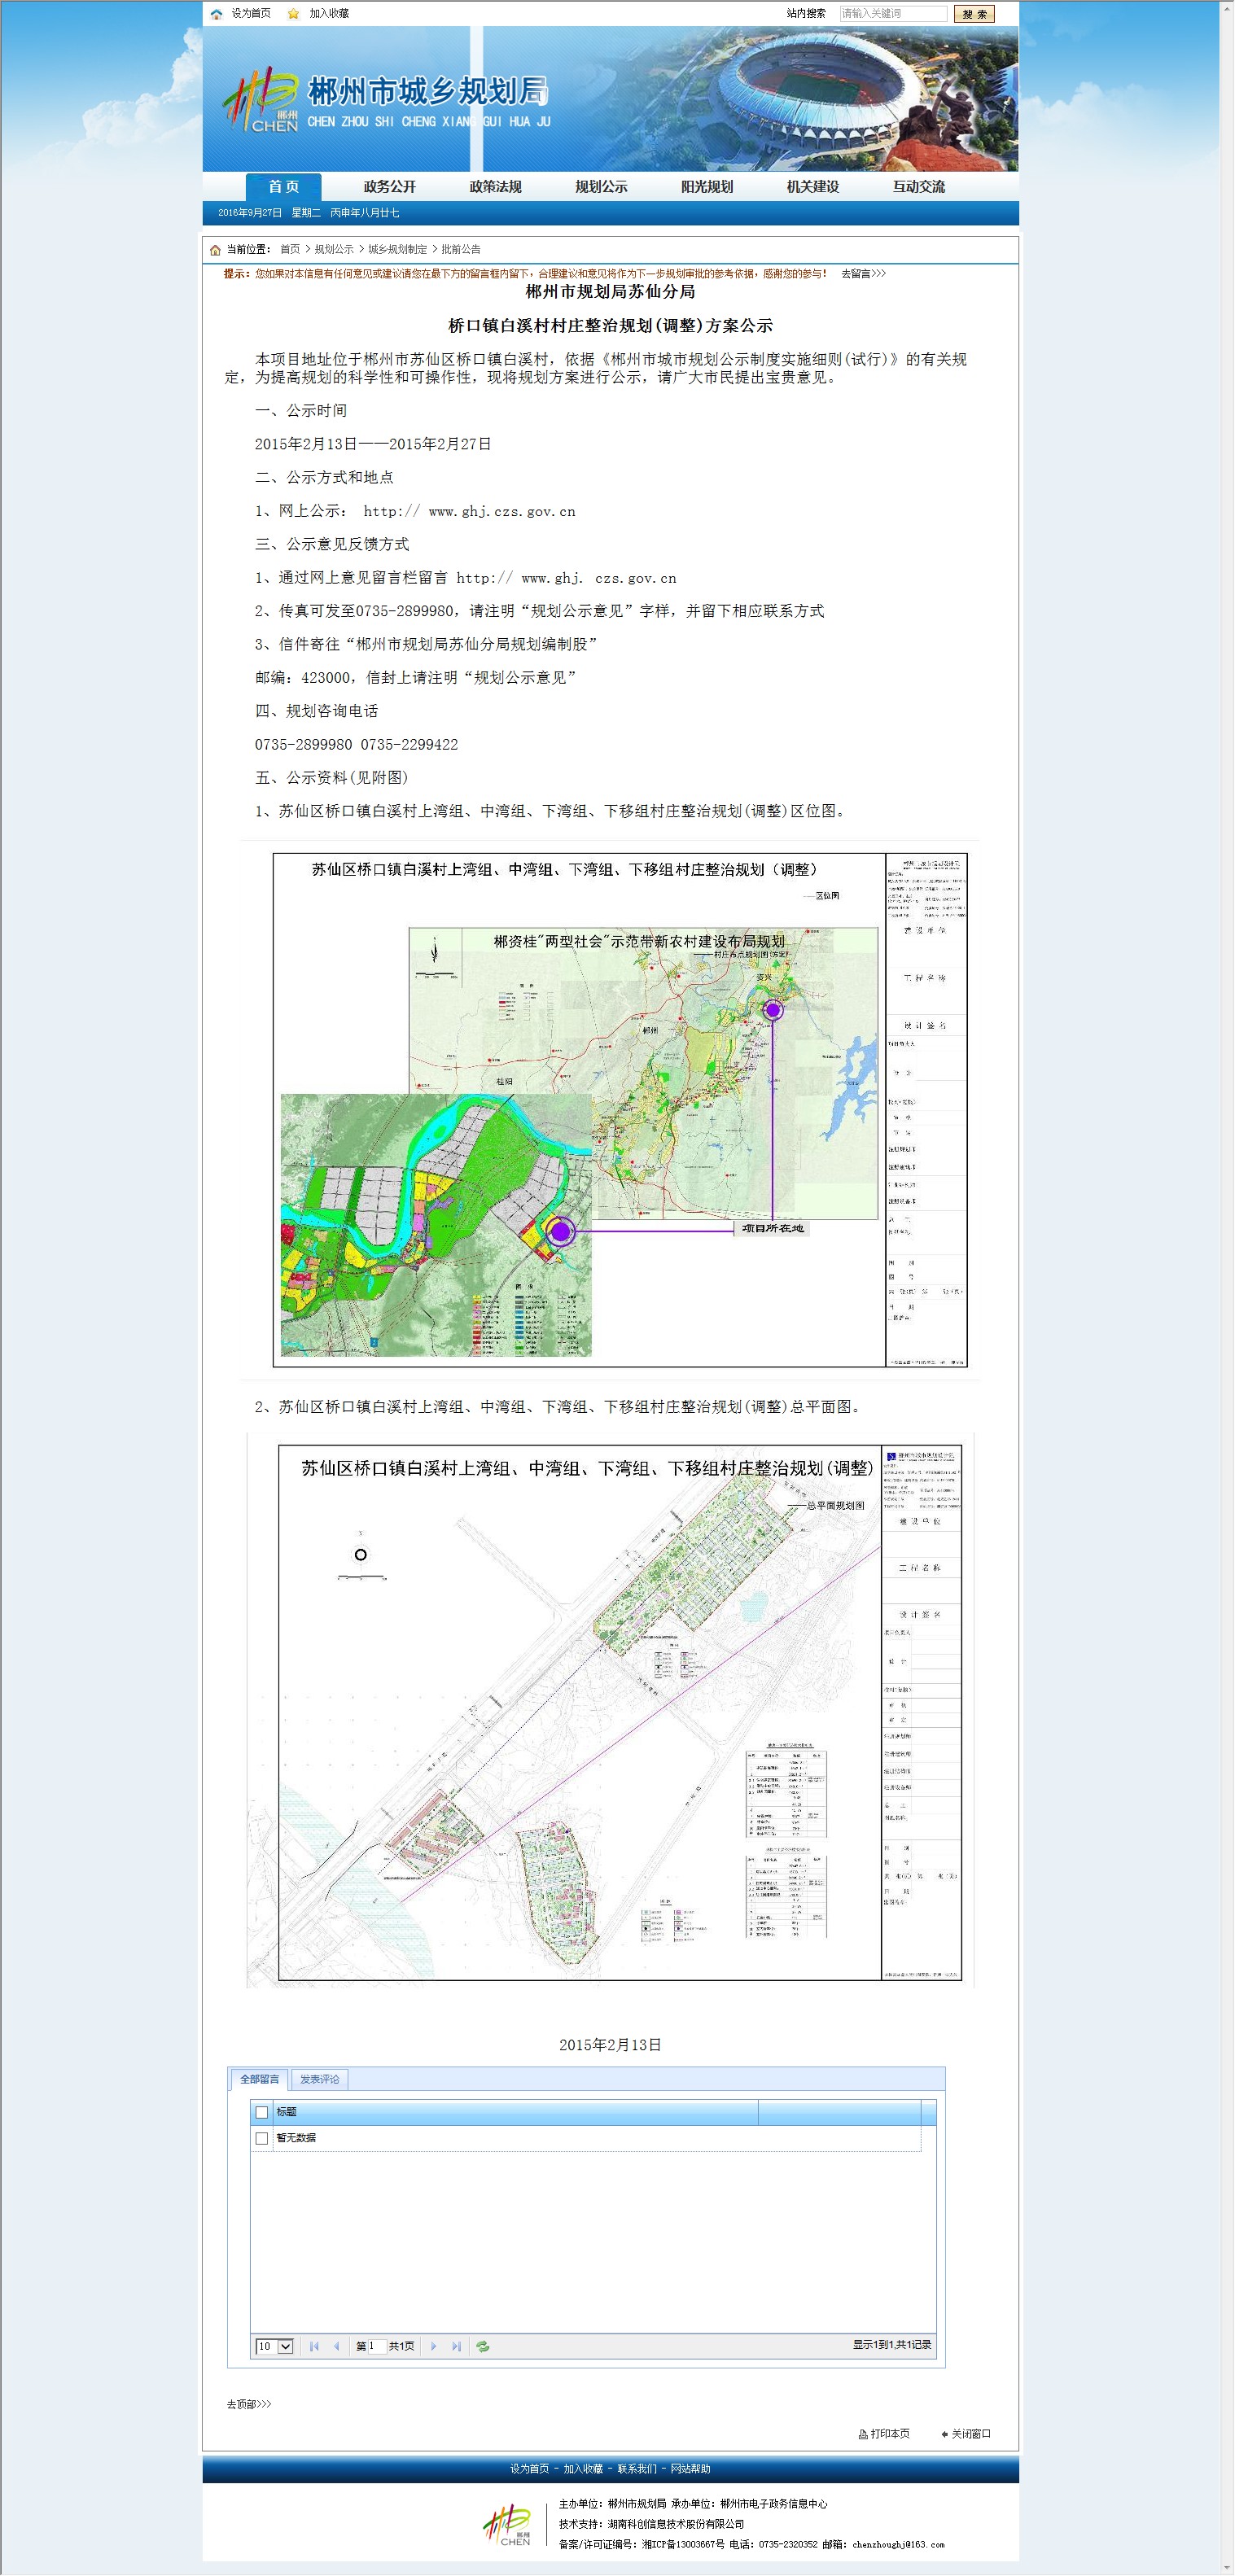This screenshot has height=2576, width=1235.
Task: Go to last page of comments
Action: tap(456, 2346)
